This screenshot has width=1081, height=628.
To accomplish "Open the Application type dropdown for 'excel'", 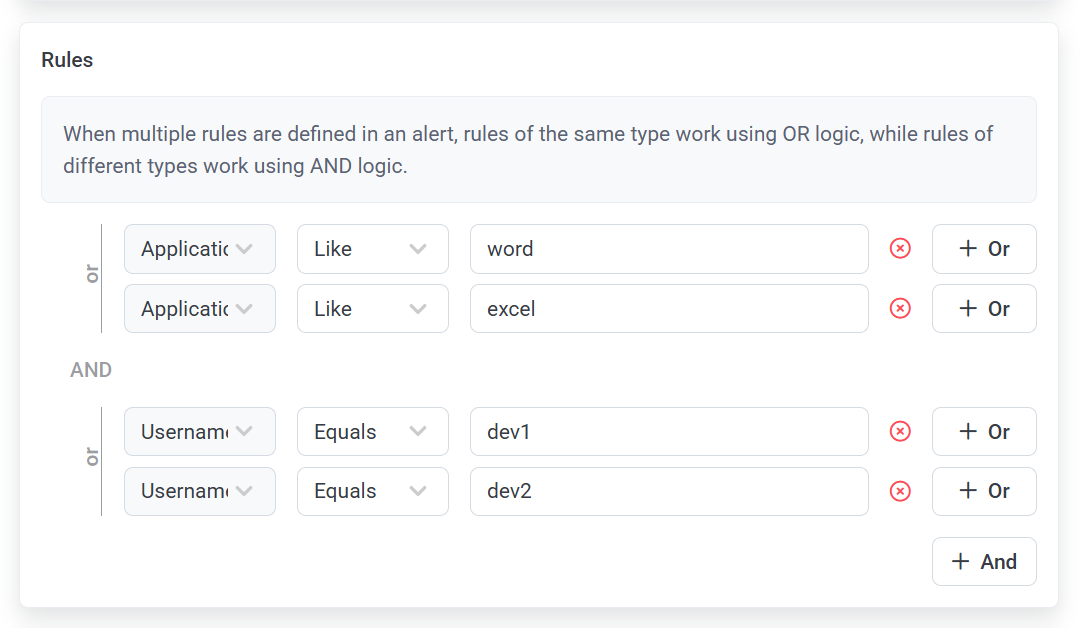I will (199, 309).
